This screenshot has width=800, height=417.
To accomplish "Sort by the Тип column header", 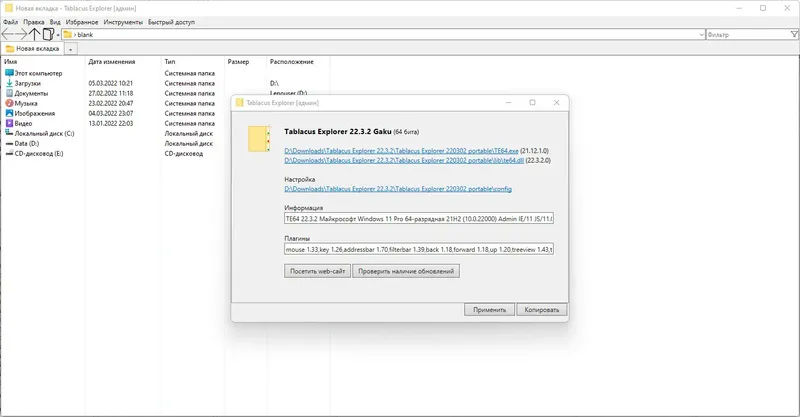I will pos(170,62).
